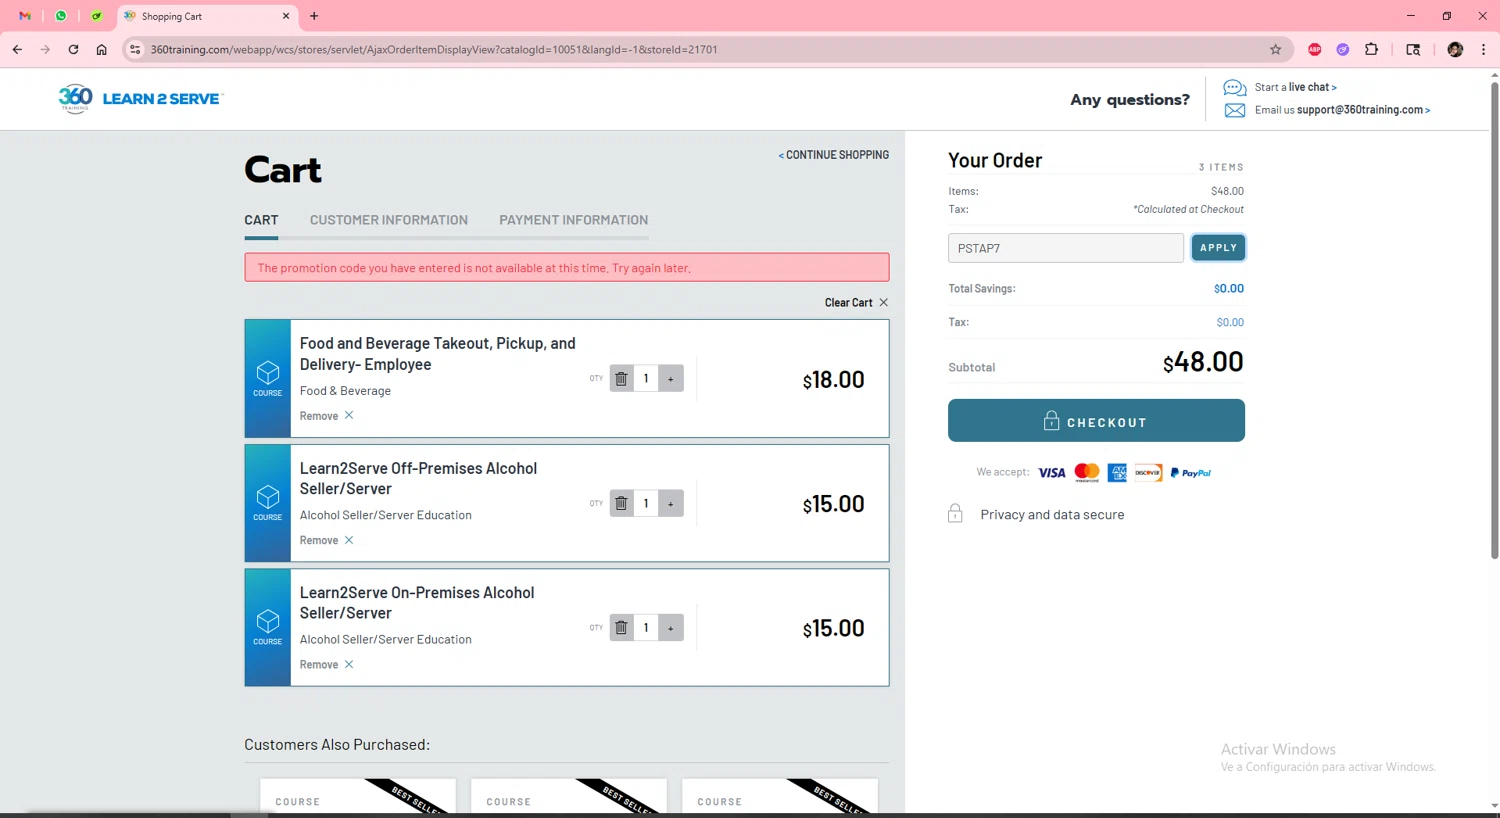
Task: Proceed to Checkout
Action: [x=1096, y=421]
